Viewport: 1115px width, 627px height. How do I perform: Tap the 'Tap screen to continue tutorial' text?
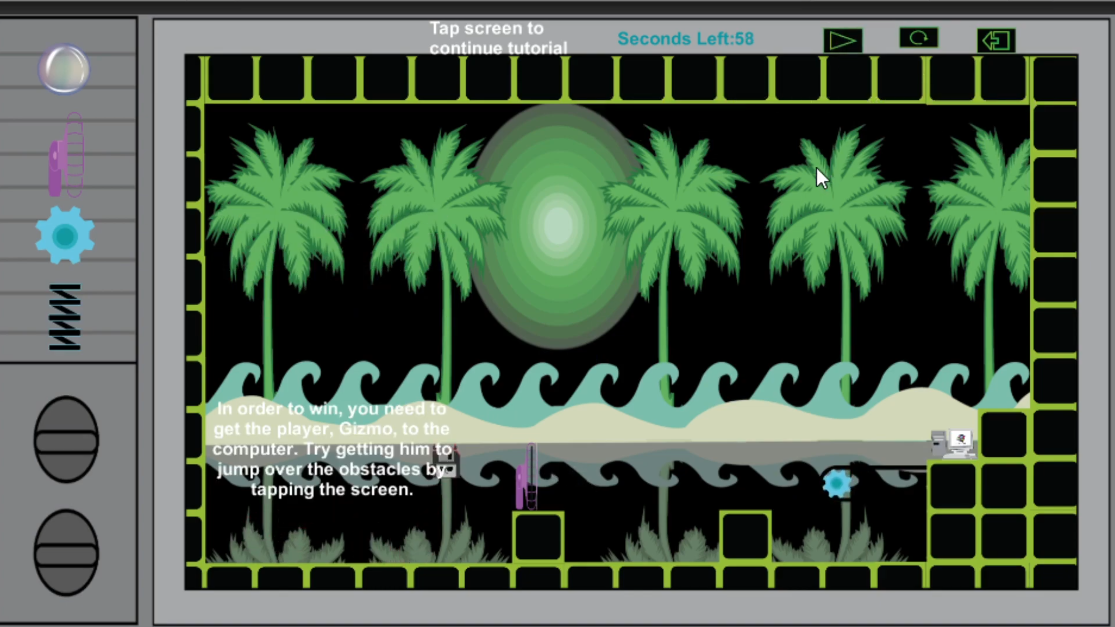pos(498,38)
